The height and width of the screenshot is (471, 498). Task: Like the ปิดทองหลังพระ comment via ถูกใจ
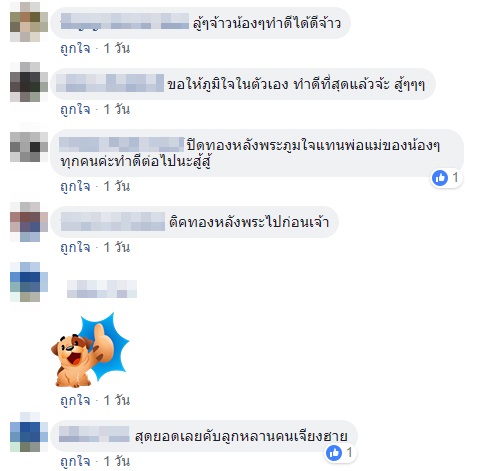pyautogui.click(x=75, y=186)
